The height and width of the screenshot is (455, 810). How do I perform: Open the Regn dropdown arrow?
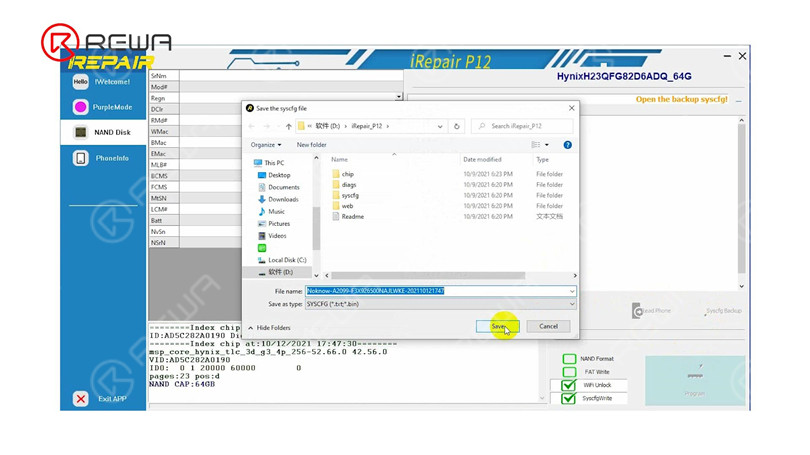pos(398,97)
